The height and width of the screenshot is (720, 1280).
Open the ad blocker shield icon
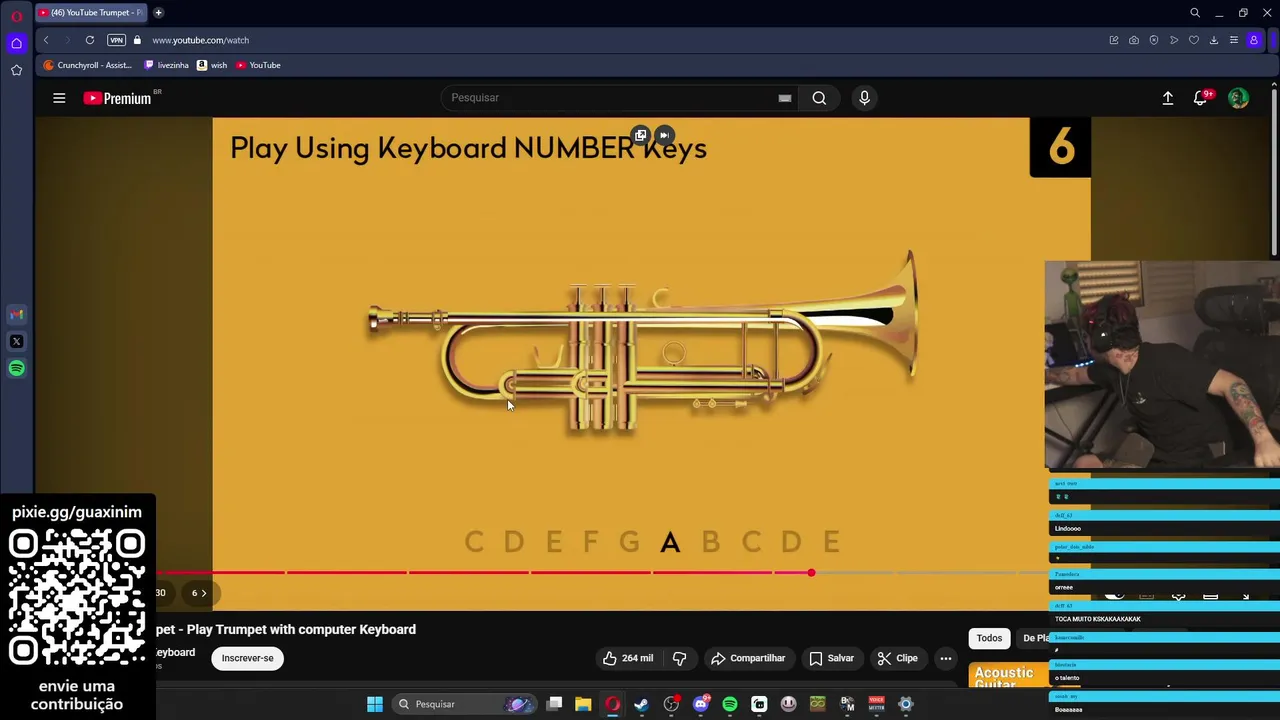tap(1154, 40)
